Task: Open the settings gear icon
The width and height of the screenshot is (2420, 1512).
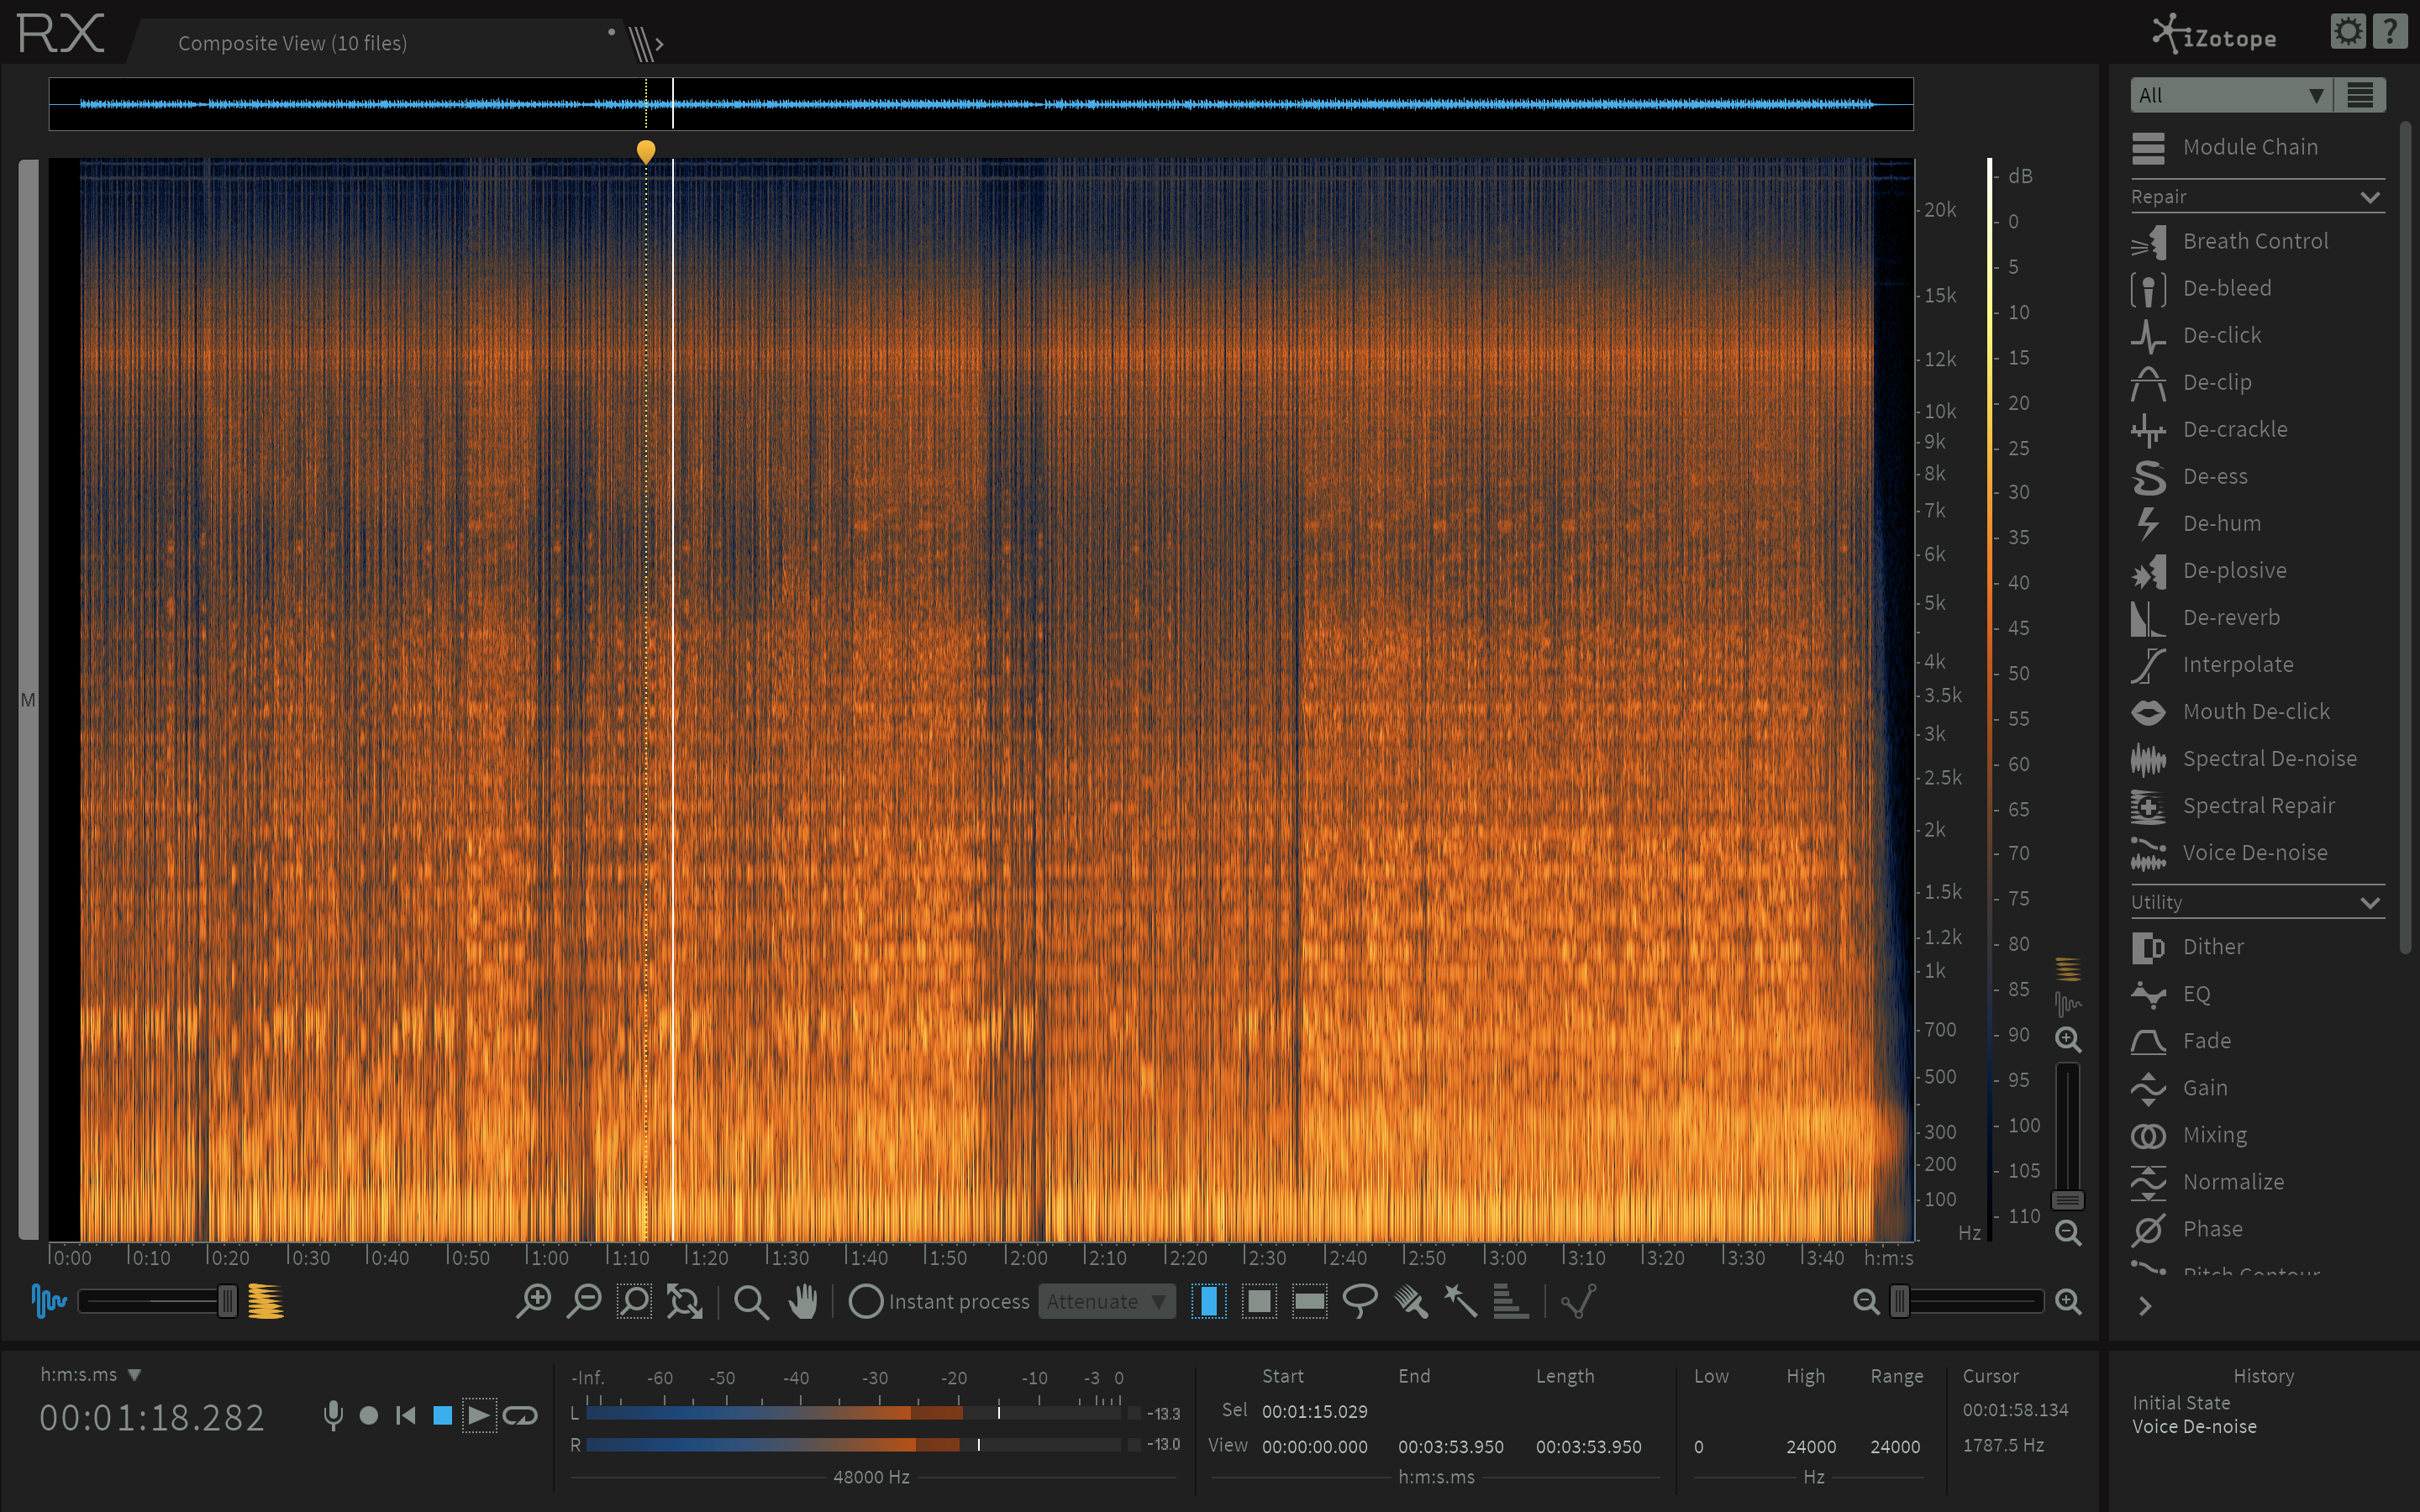Action: coord(2347,32)
